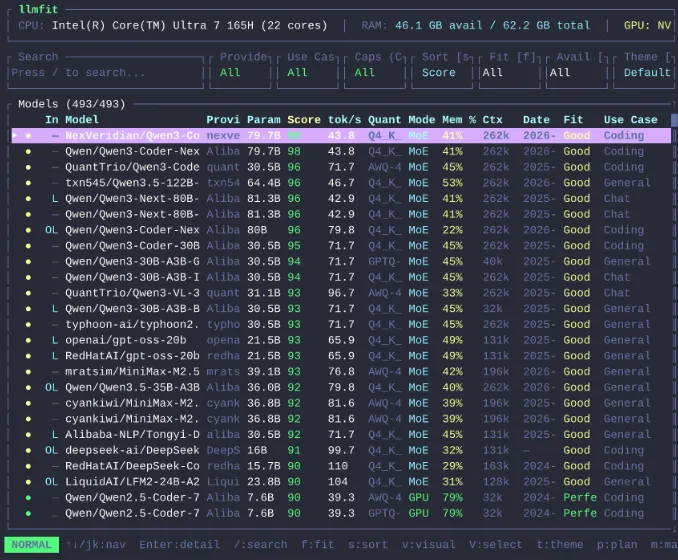
Task: Click the f:fit hint in status bar
Action: 317,544
